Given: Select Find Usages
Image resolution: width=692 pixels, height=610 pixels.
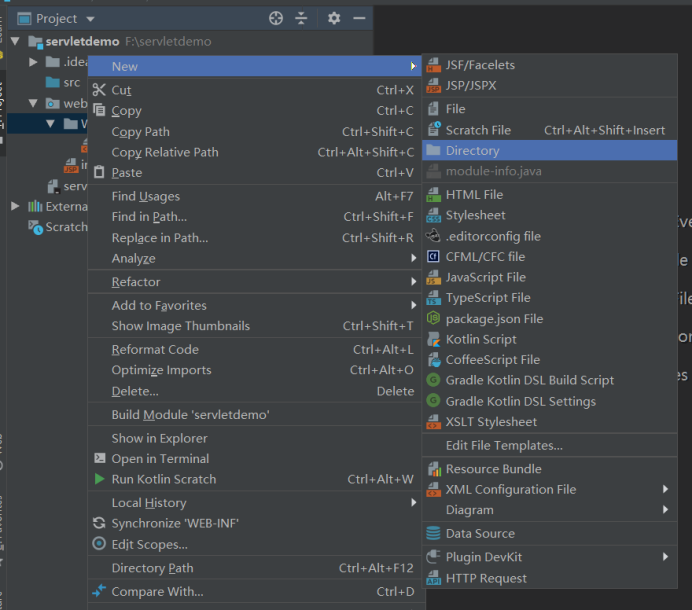Looking at the screenshot, I should tap(255, 196).
